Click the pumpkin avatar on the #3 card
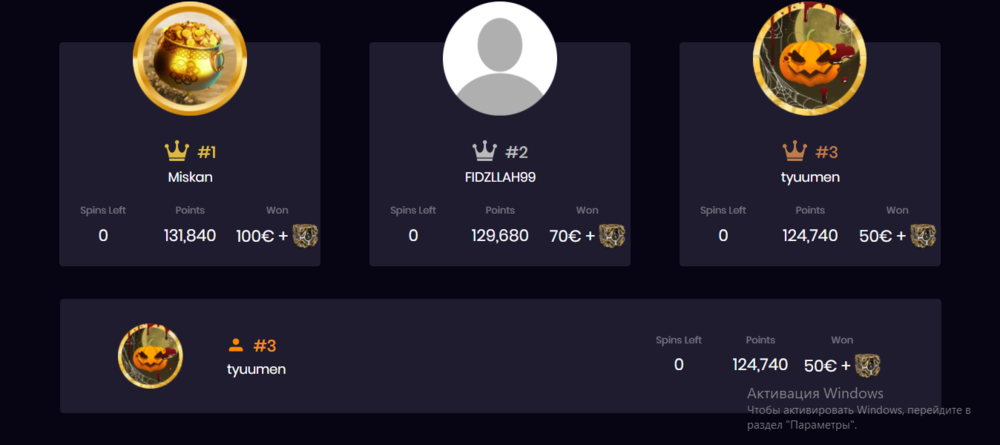The width and height of the screenshot is (1000, 445). click(809, 58)
